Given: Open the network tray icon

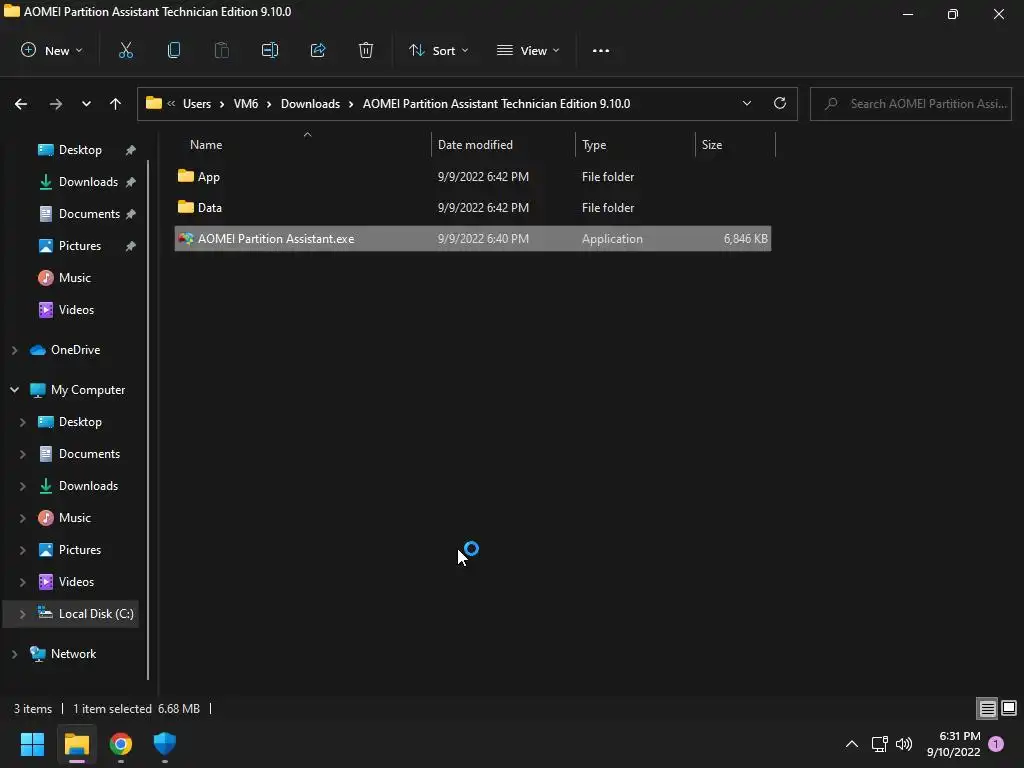Looking at the screenshot, I should [879, 744].
